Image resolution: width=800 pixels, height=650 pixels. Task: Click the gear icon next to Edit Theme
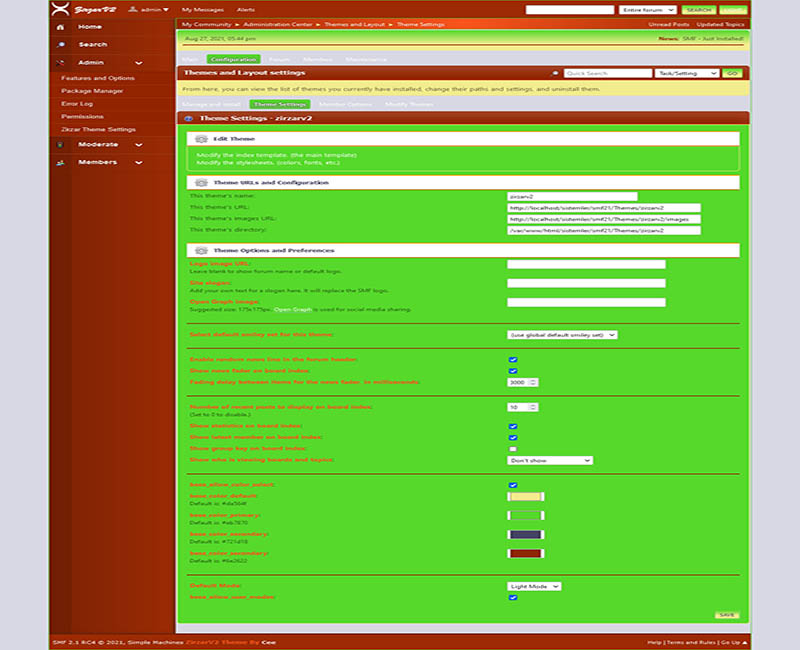pyautogui.click(x=202, y=139)
